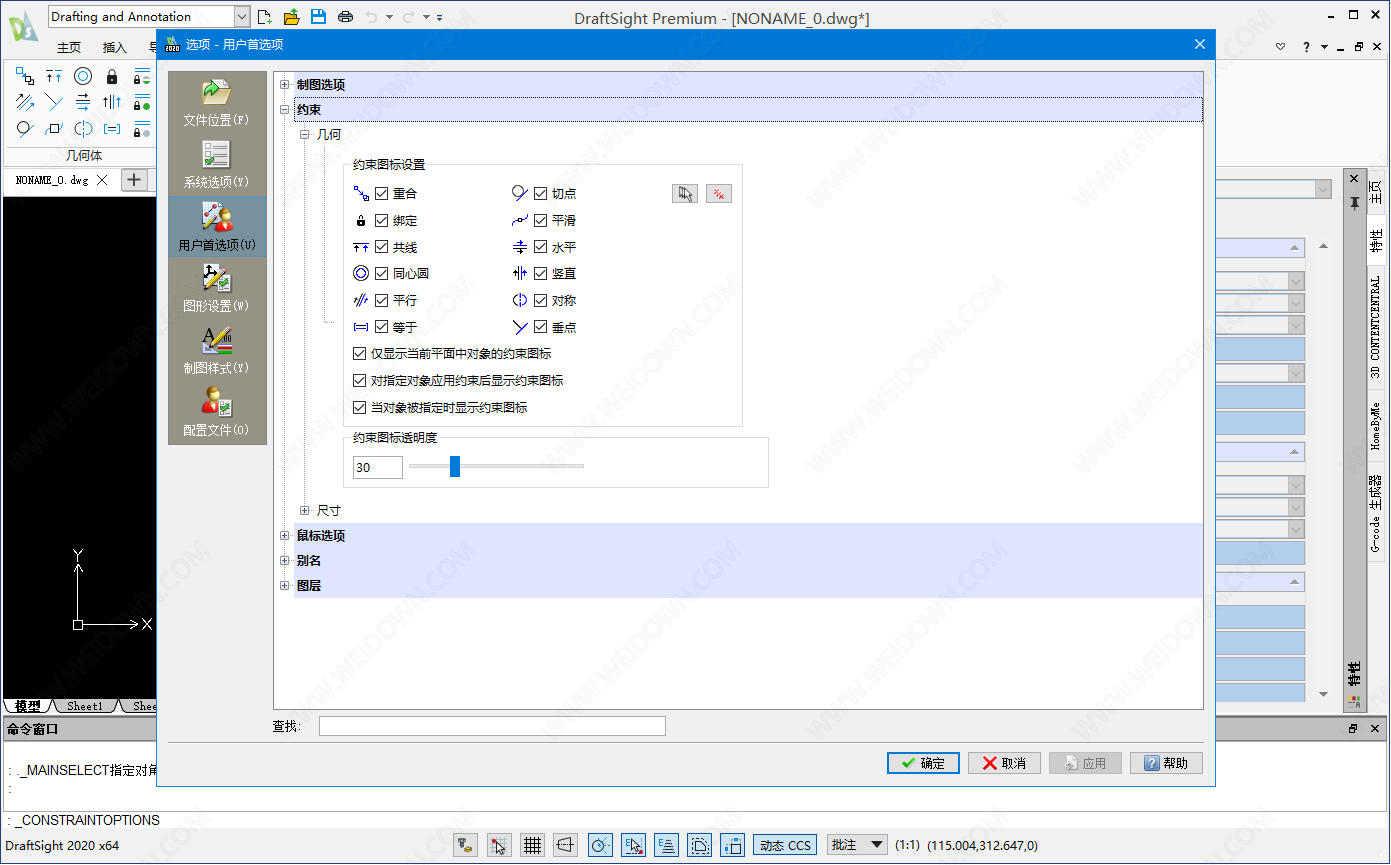Click the Coincident constraint tool in the ribbon
Screen dimensions: 1391x865
25,76
